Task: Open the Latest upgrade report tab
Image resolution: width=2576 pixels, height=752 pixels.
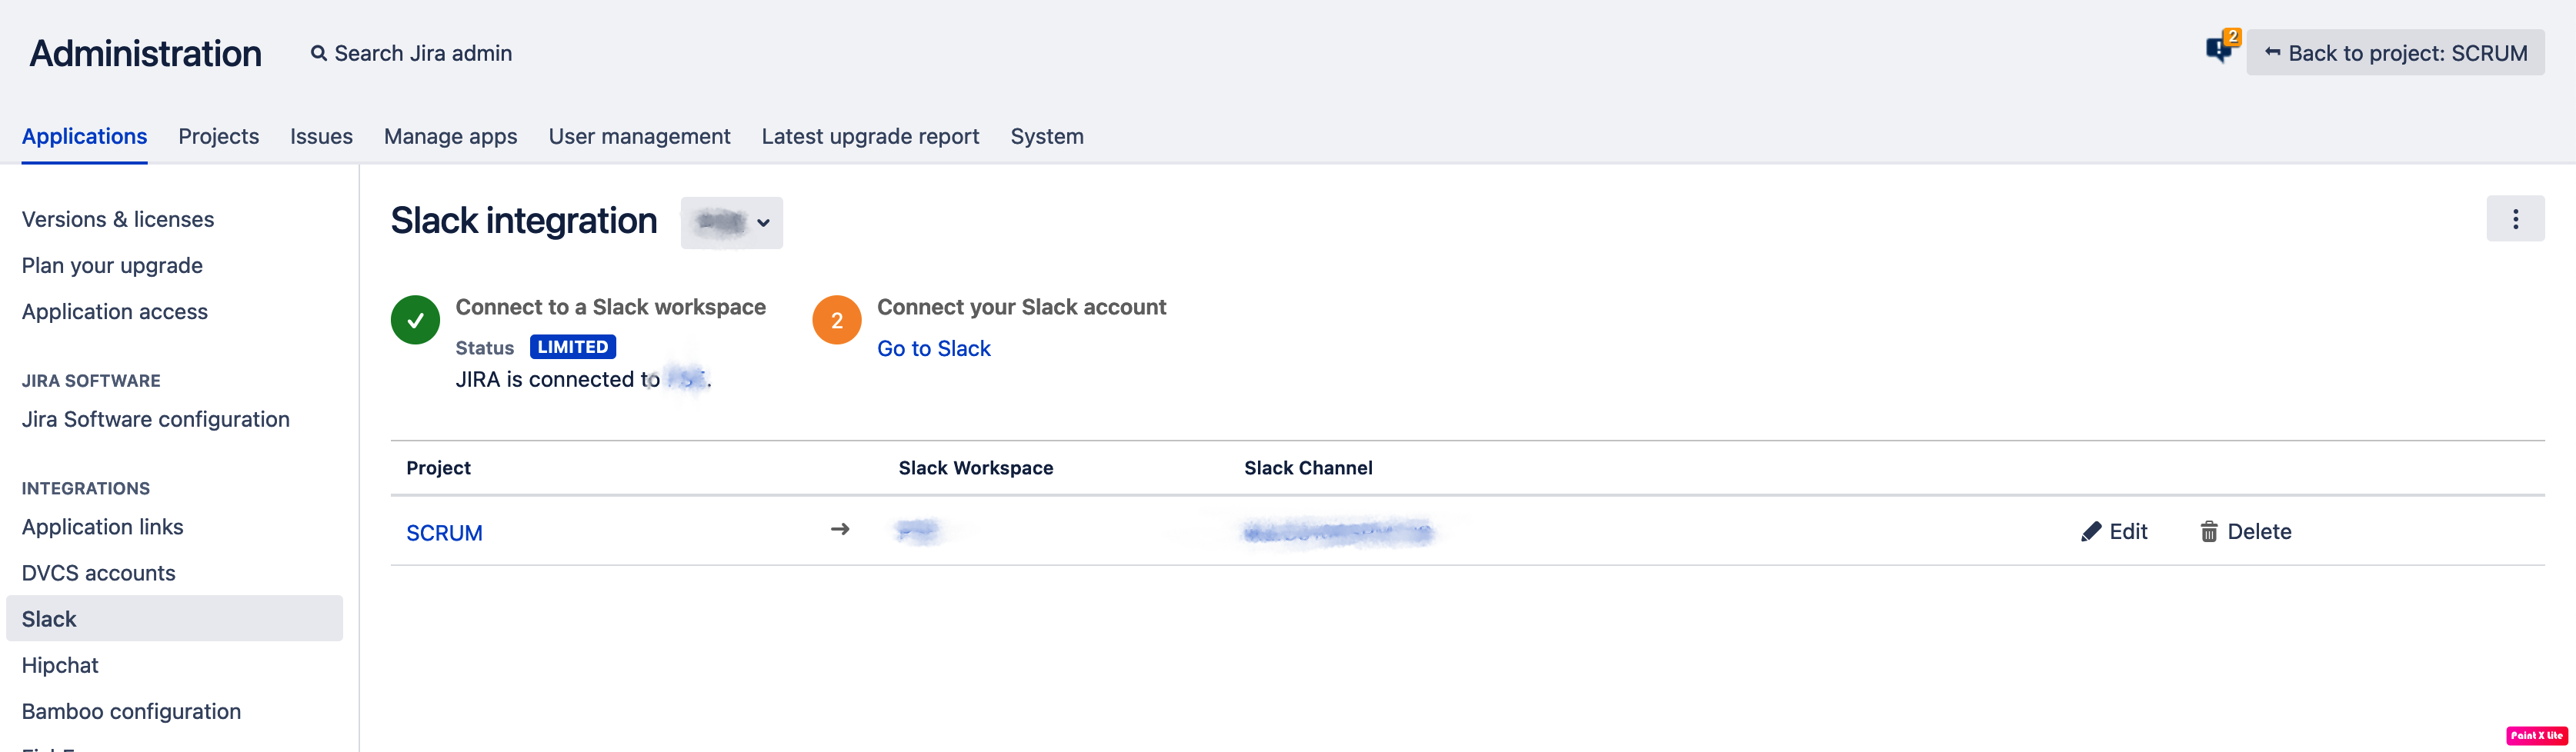Action: 871,136
